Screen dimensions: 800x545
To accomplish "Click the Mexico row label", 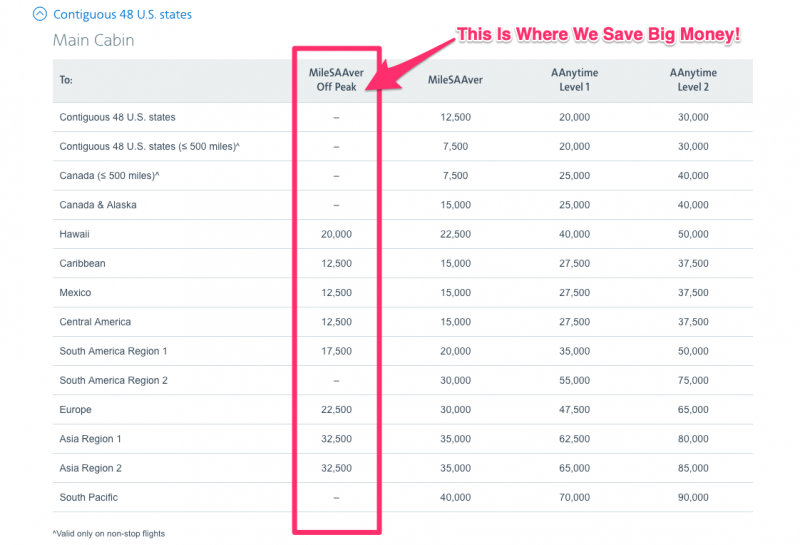I will click(75, 293).
